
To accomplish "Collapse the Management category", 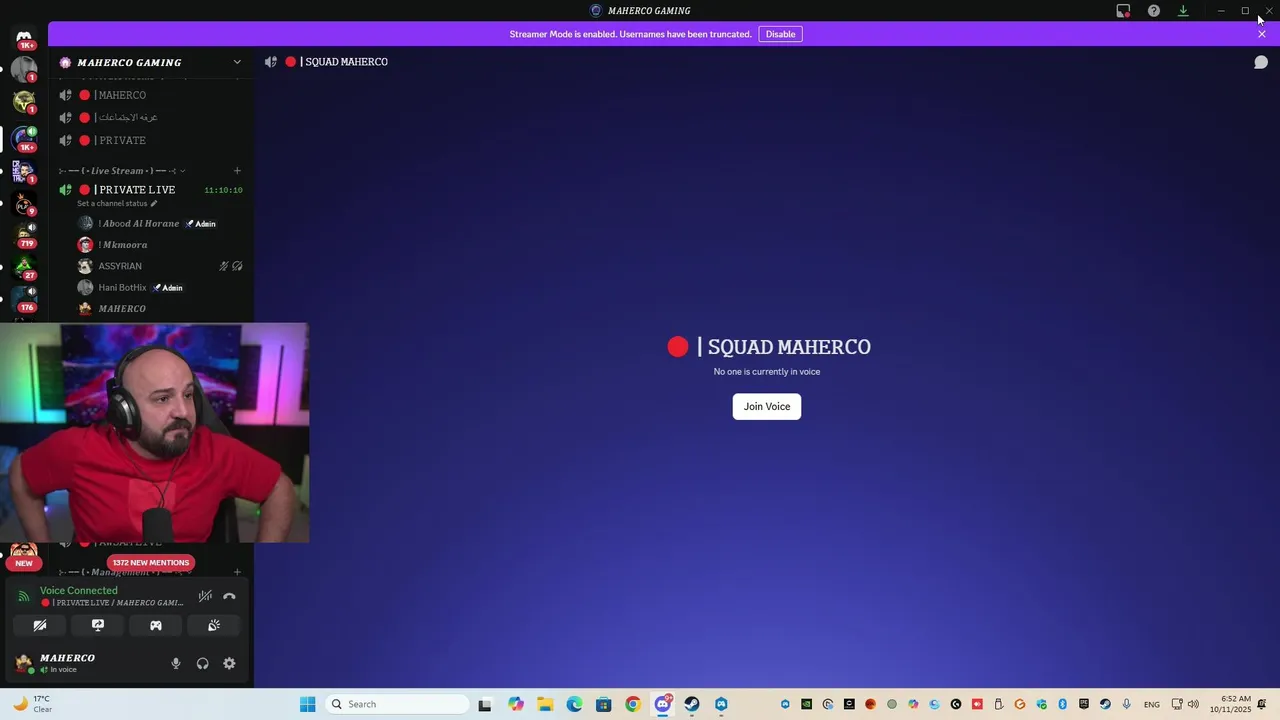I will [122, 572].
